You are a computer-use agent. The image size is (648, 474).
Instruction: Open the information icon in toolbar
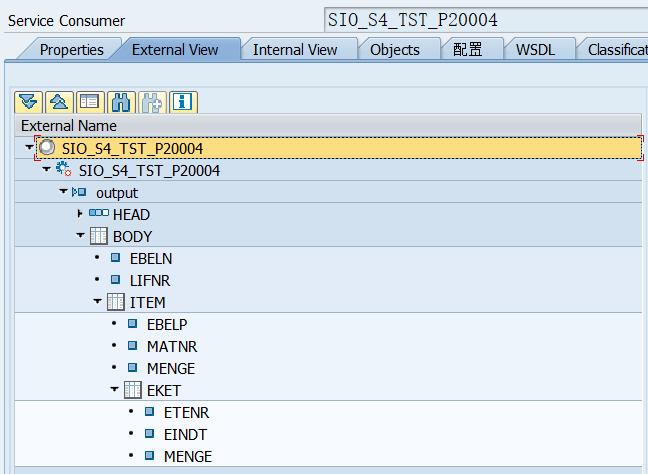[183, 102]
